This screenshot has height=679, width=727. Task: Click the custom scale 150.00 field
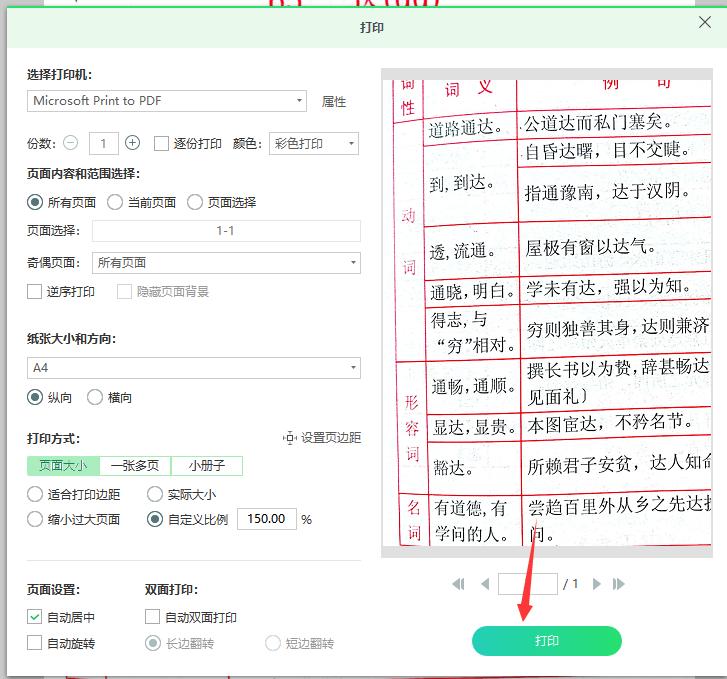pos(267,519)
